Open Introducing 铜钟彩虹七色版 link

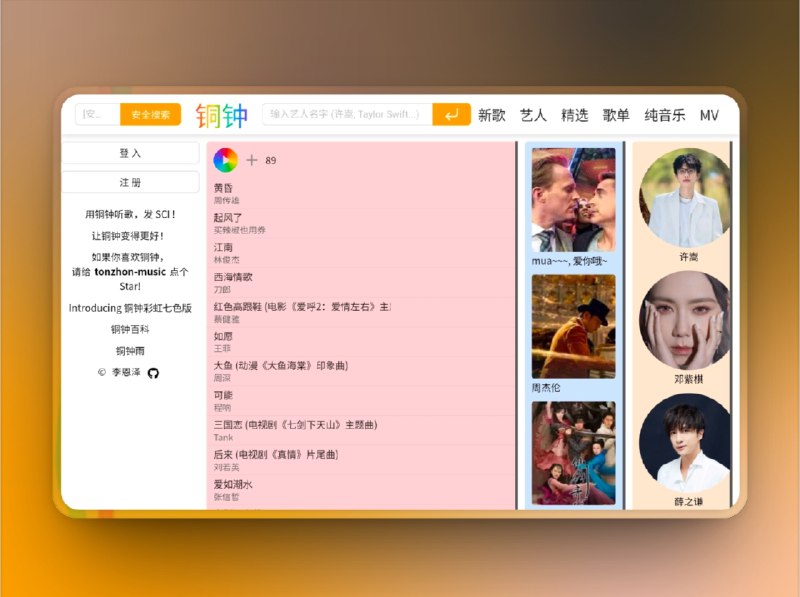coord(131,308)
